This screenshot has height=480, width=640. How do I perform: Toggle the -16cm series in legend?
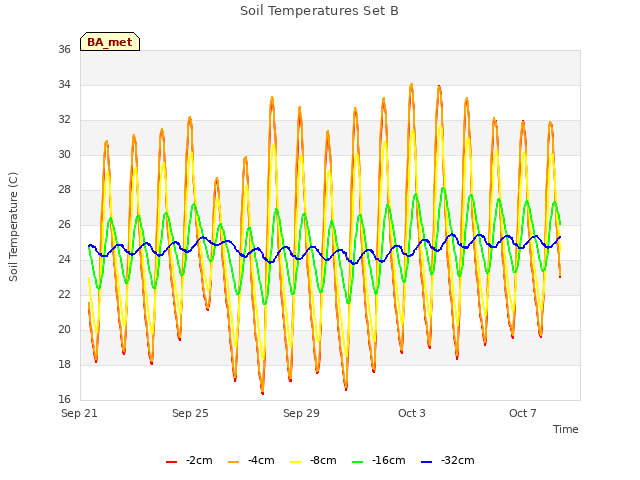[x=378, y=460]
